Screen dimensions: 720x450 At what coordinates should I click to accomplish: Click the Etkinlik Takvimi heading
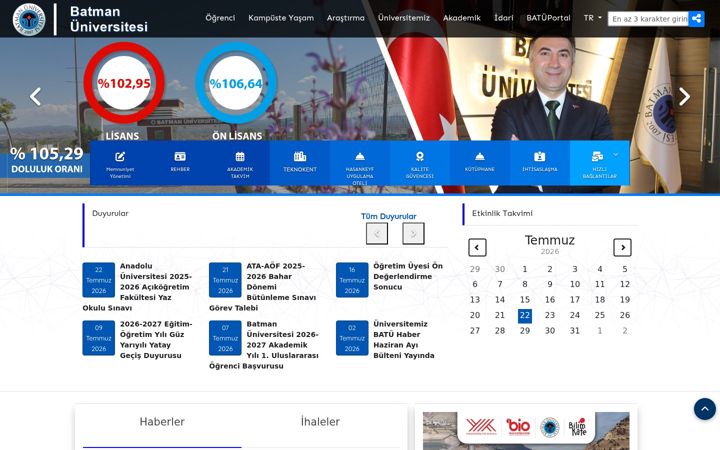pos(502,214)
